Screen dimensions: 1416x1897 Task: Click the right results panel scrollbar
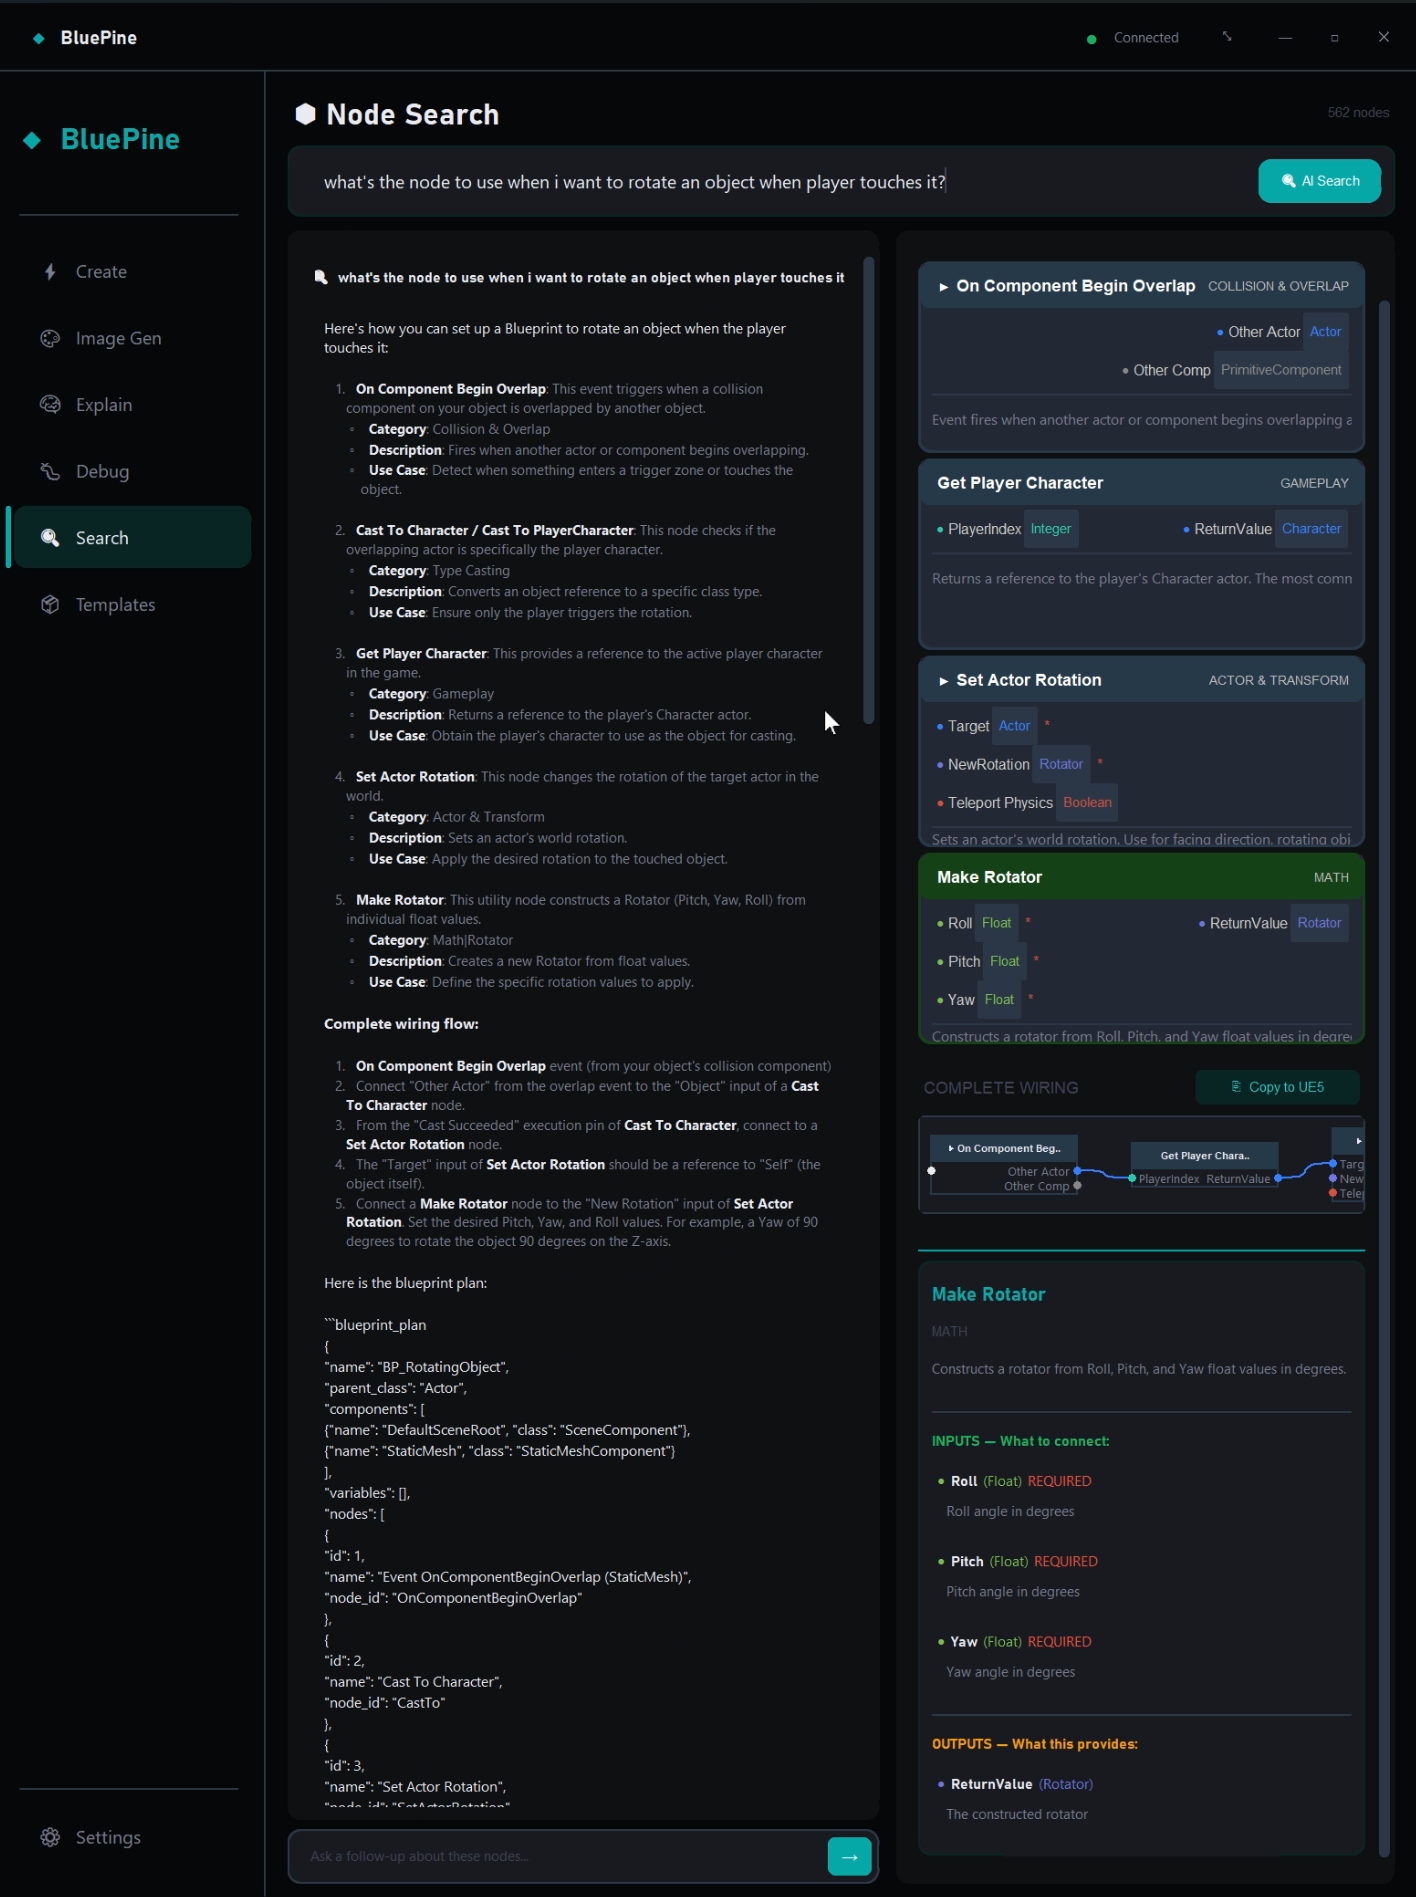pos(1385,1077)
